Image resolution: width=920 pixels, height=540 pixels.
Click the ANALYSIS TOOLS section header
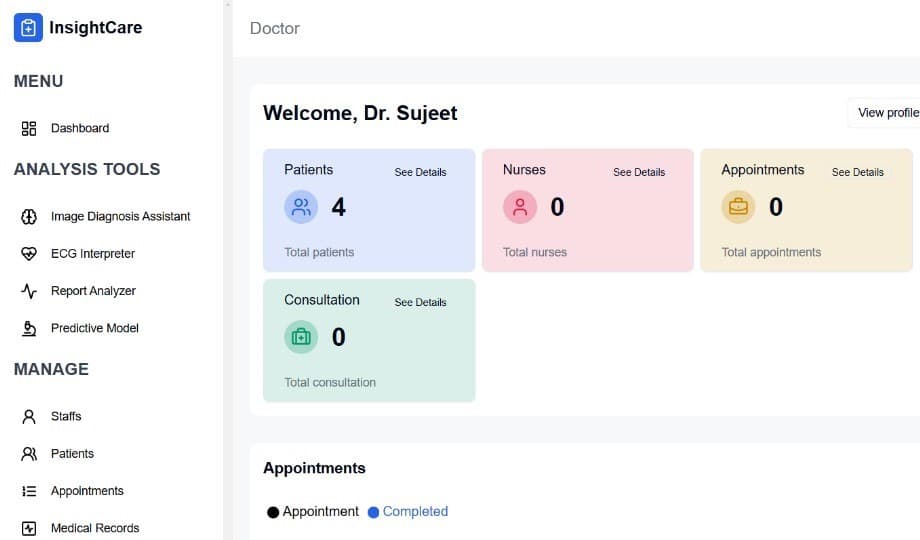(87, 170)
